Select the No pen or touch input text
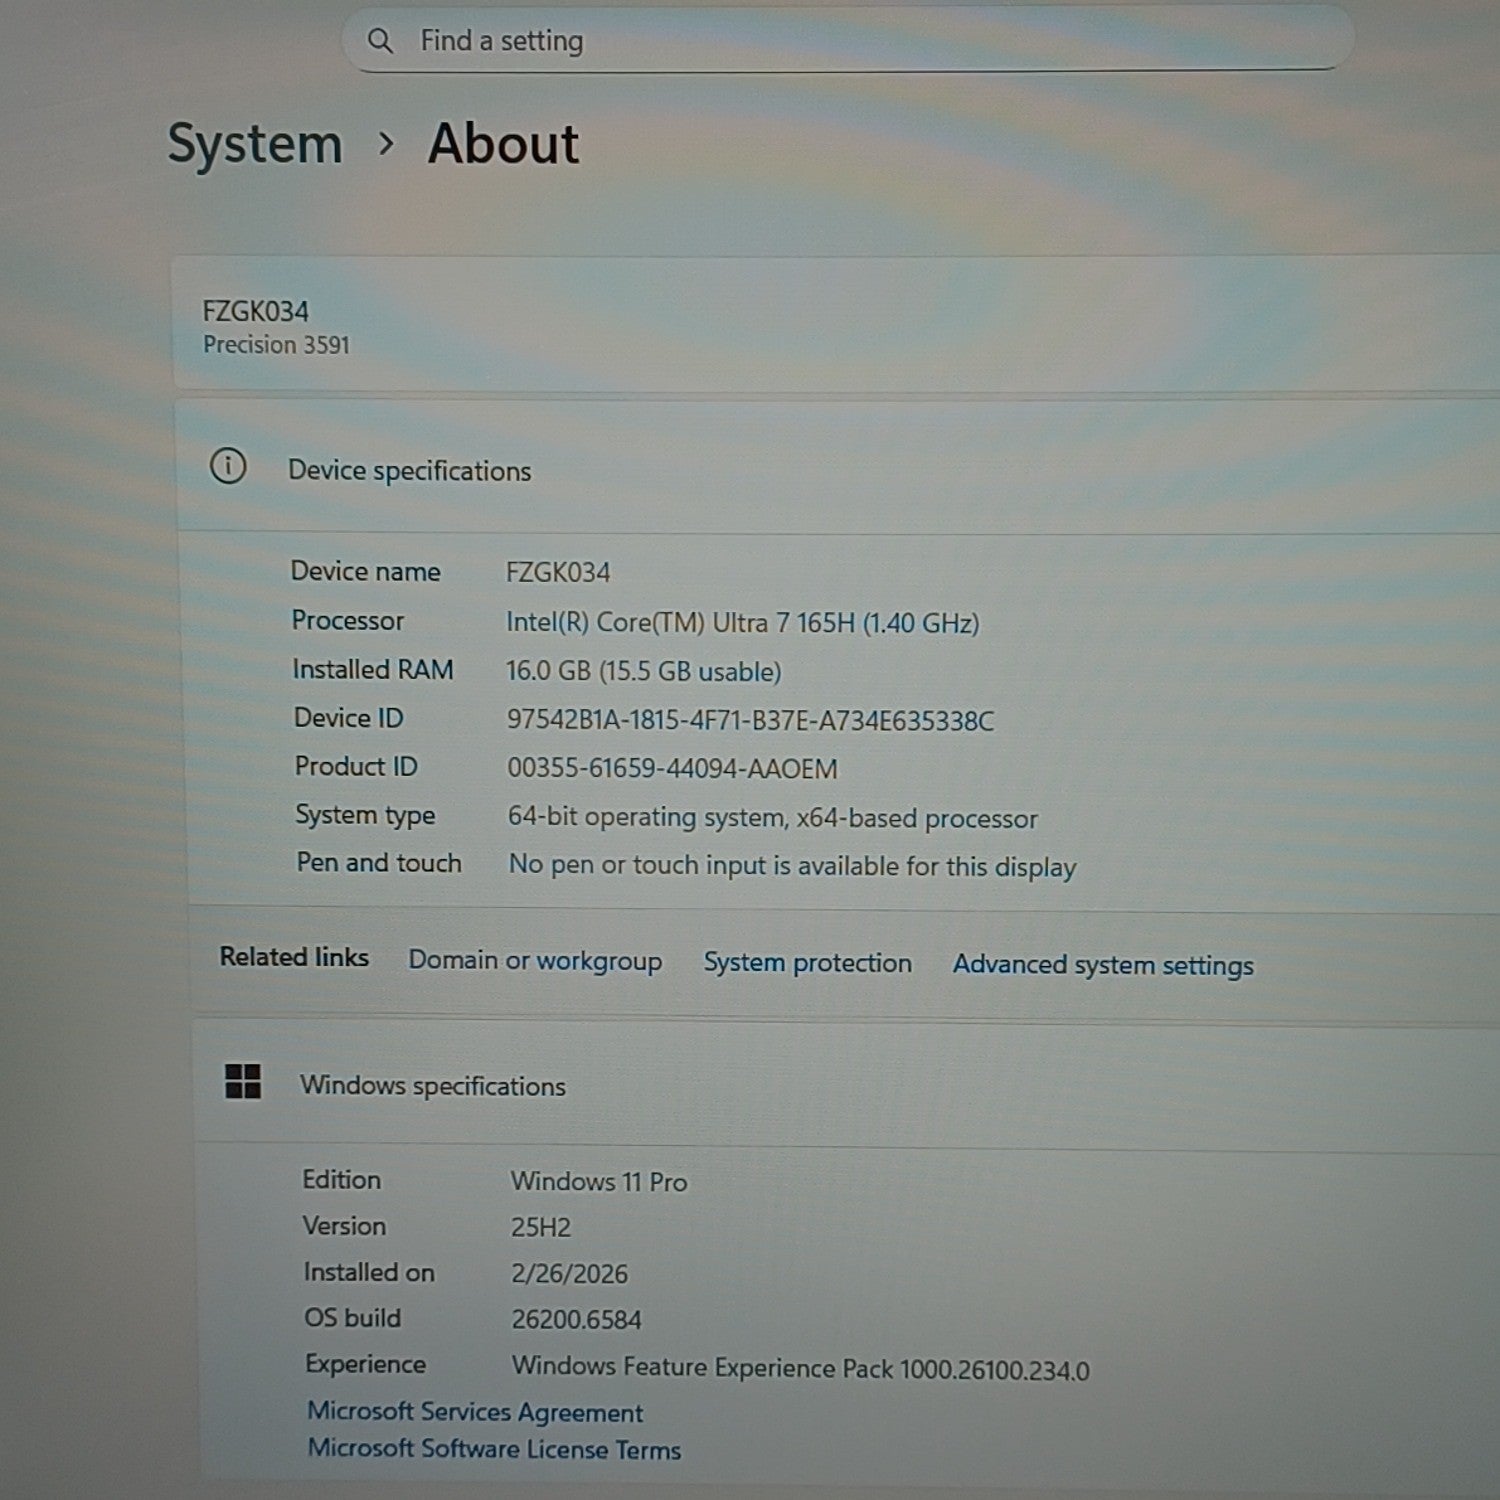Viewport: 1500px width, 1500px height. click(792, 865)
